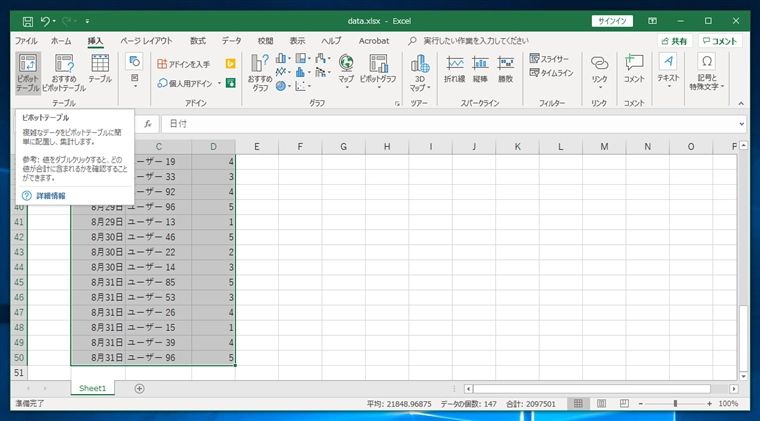Image resolution: width=760 pixels, height=421 pixels.
Task: Switch to Page Layout view in status bar
Action: [599, 404]
